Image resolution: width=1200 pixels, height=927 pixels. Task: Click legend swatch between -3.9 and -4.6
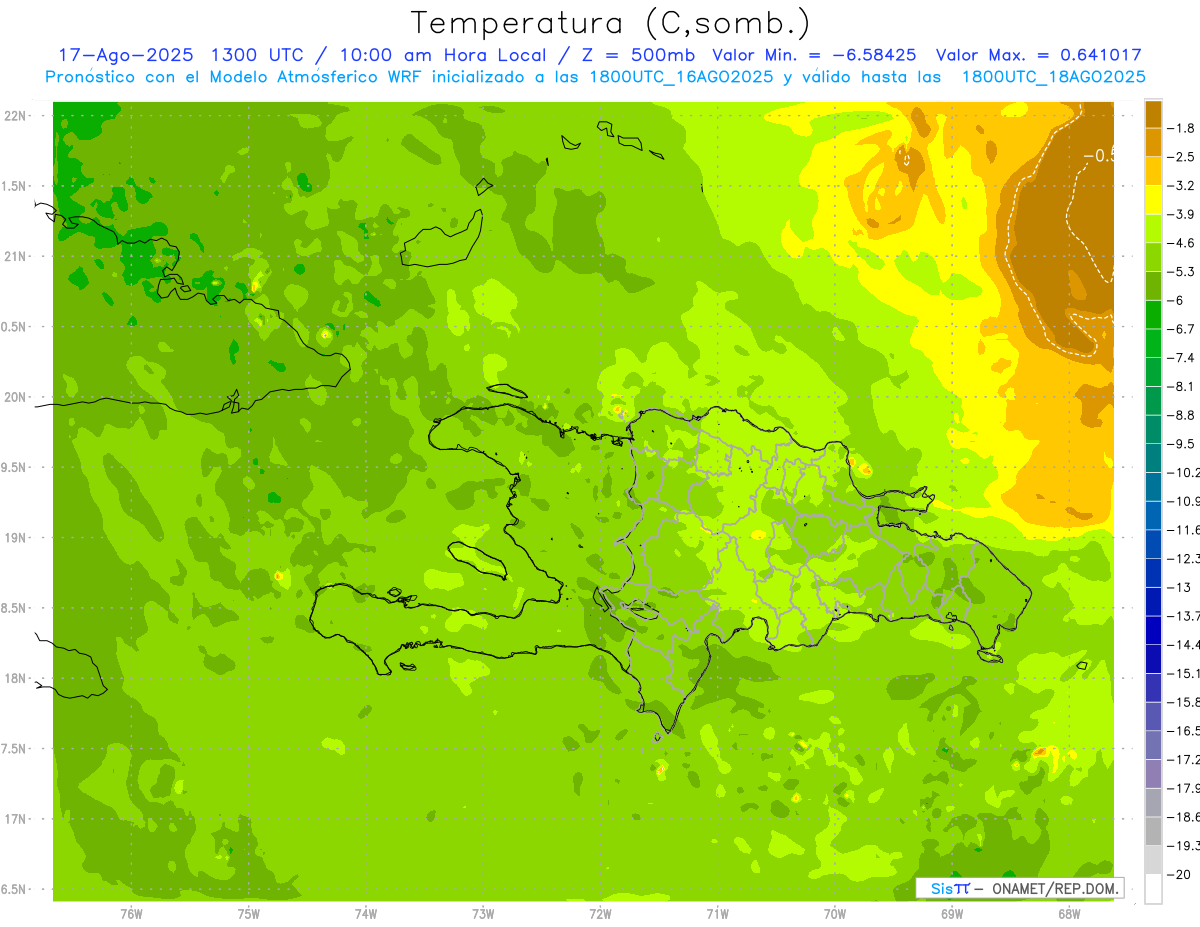click(x=1153, y=228)
